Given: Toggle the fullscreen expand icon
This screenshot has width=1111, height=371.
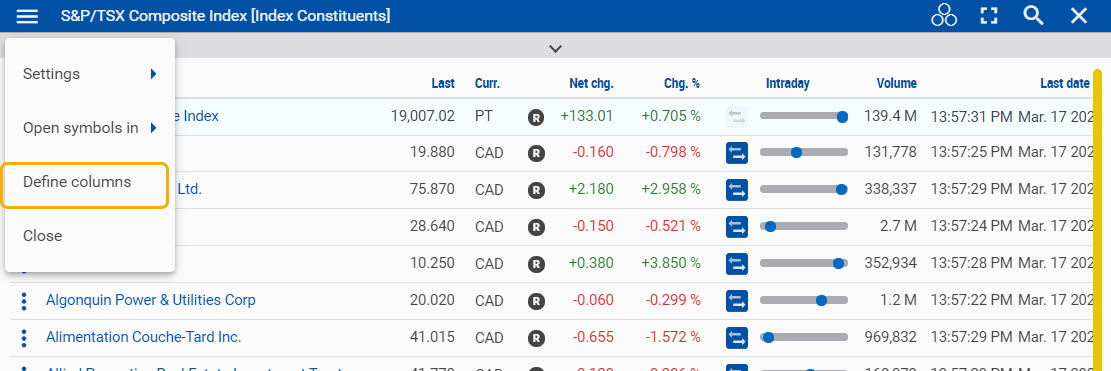Looking at the screenshot, I should point(989,16).
